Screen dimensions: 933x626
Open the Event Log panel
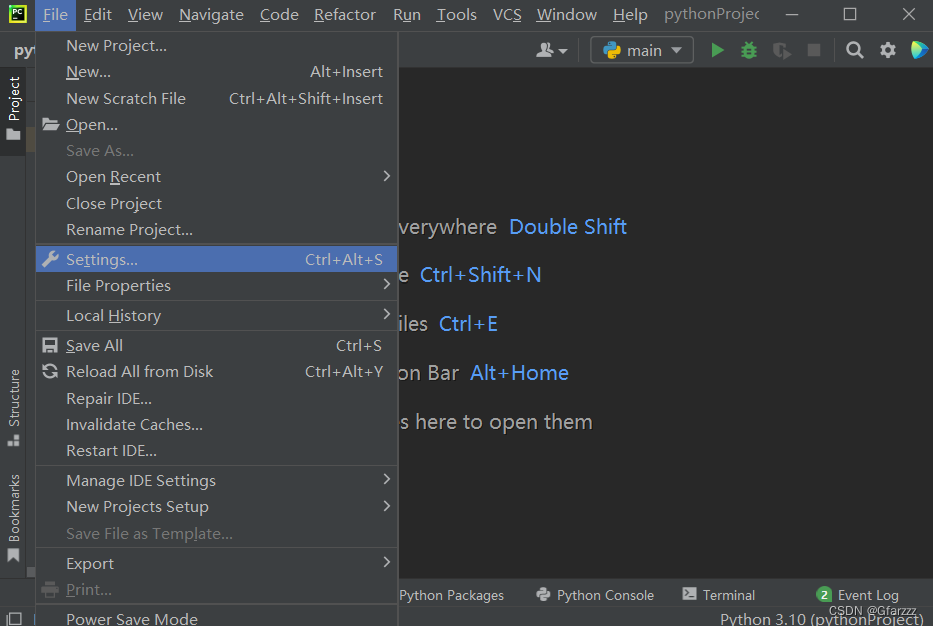pos(857,595)
